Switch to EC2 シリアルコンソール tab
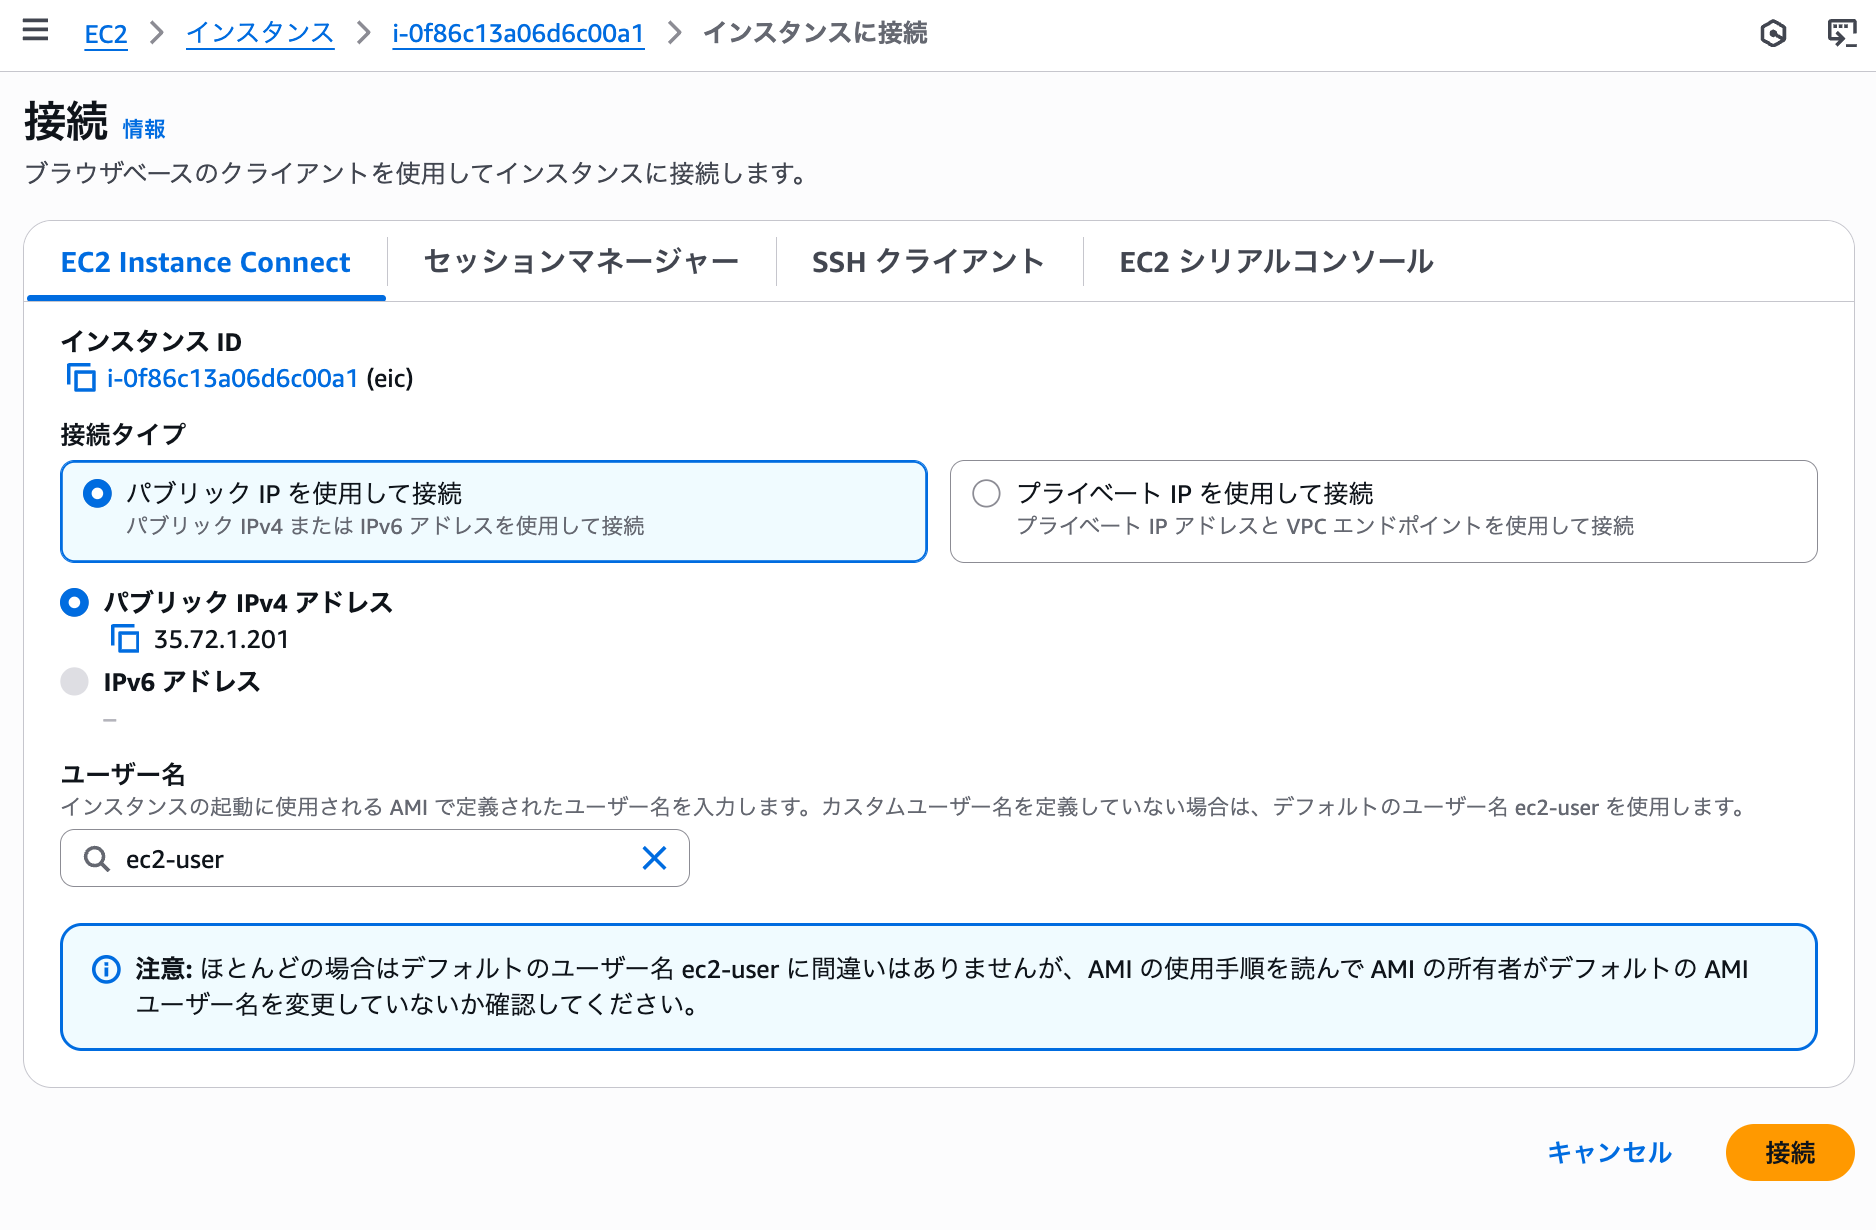Viewport: 1876px width, 1230px height. pyautogui.click(x=1276, y=262)
